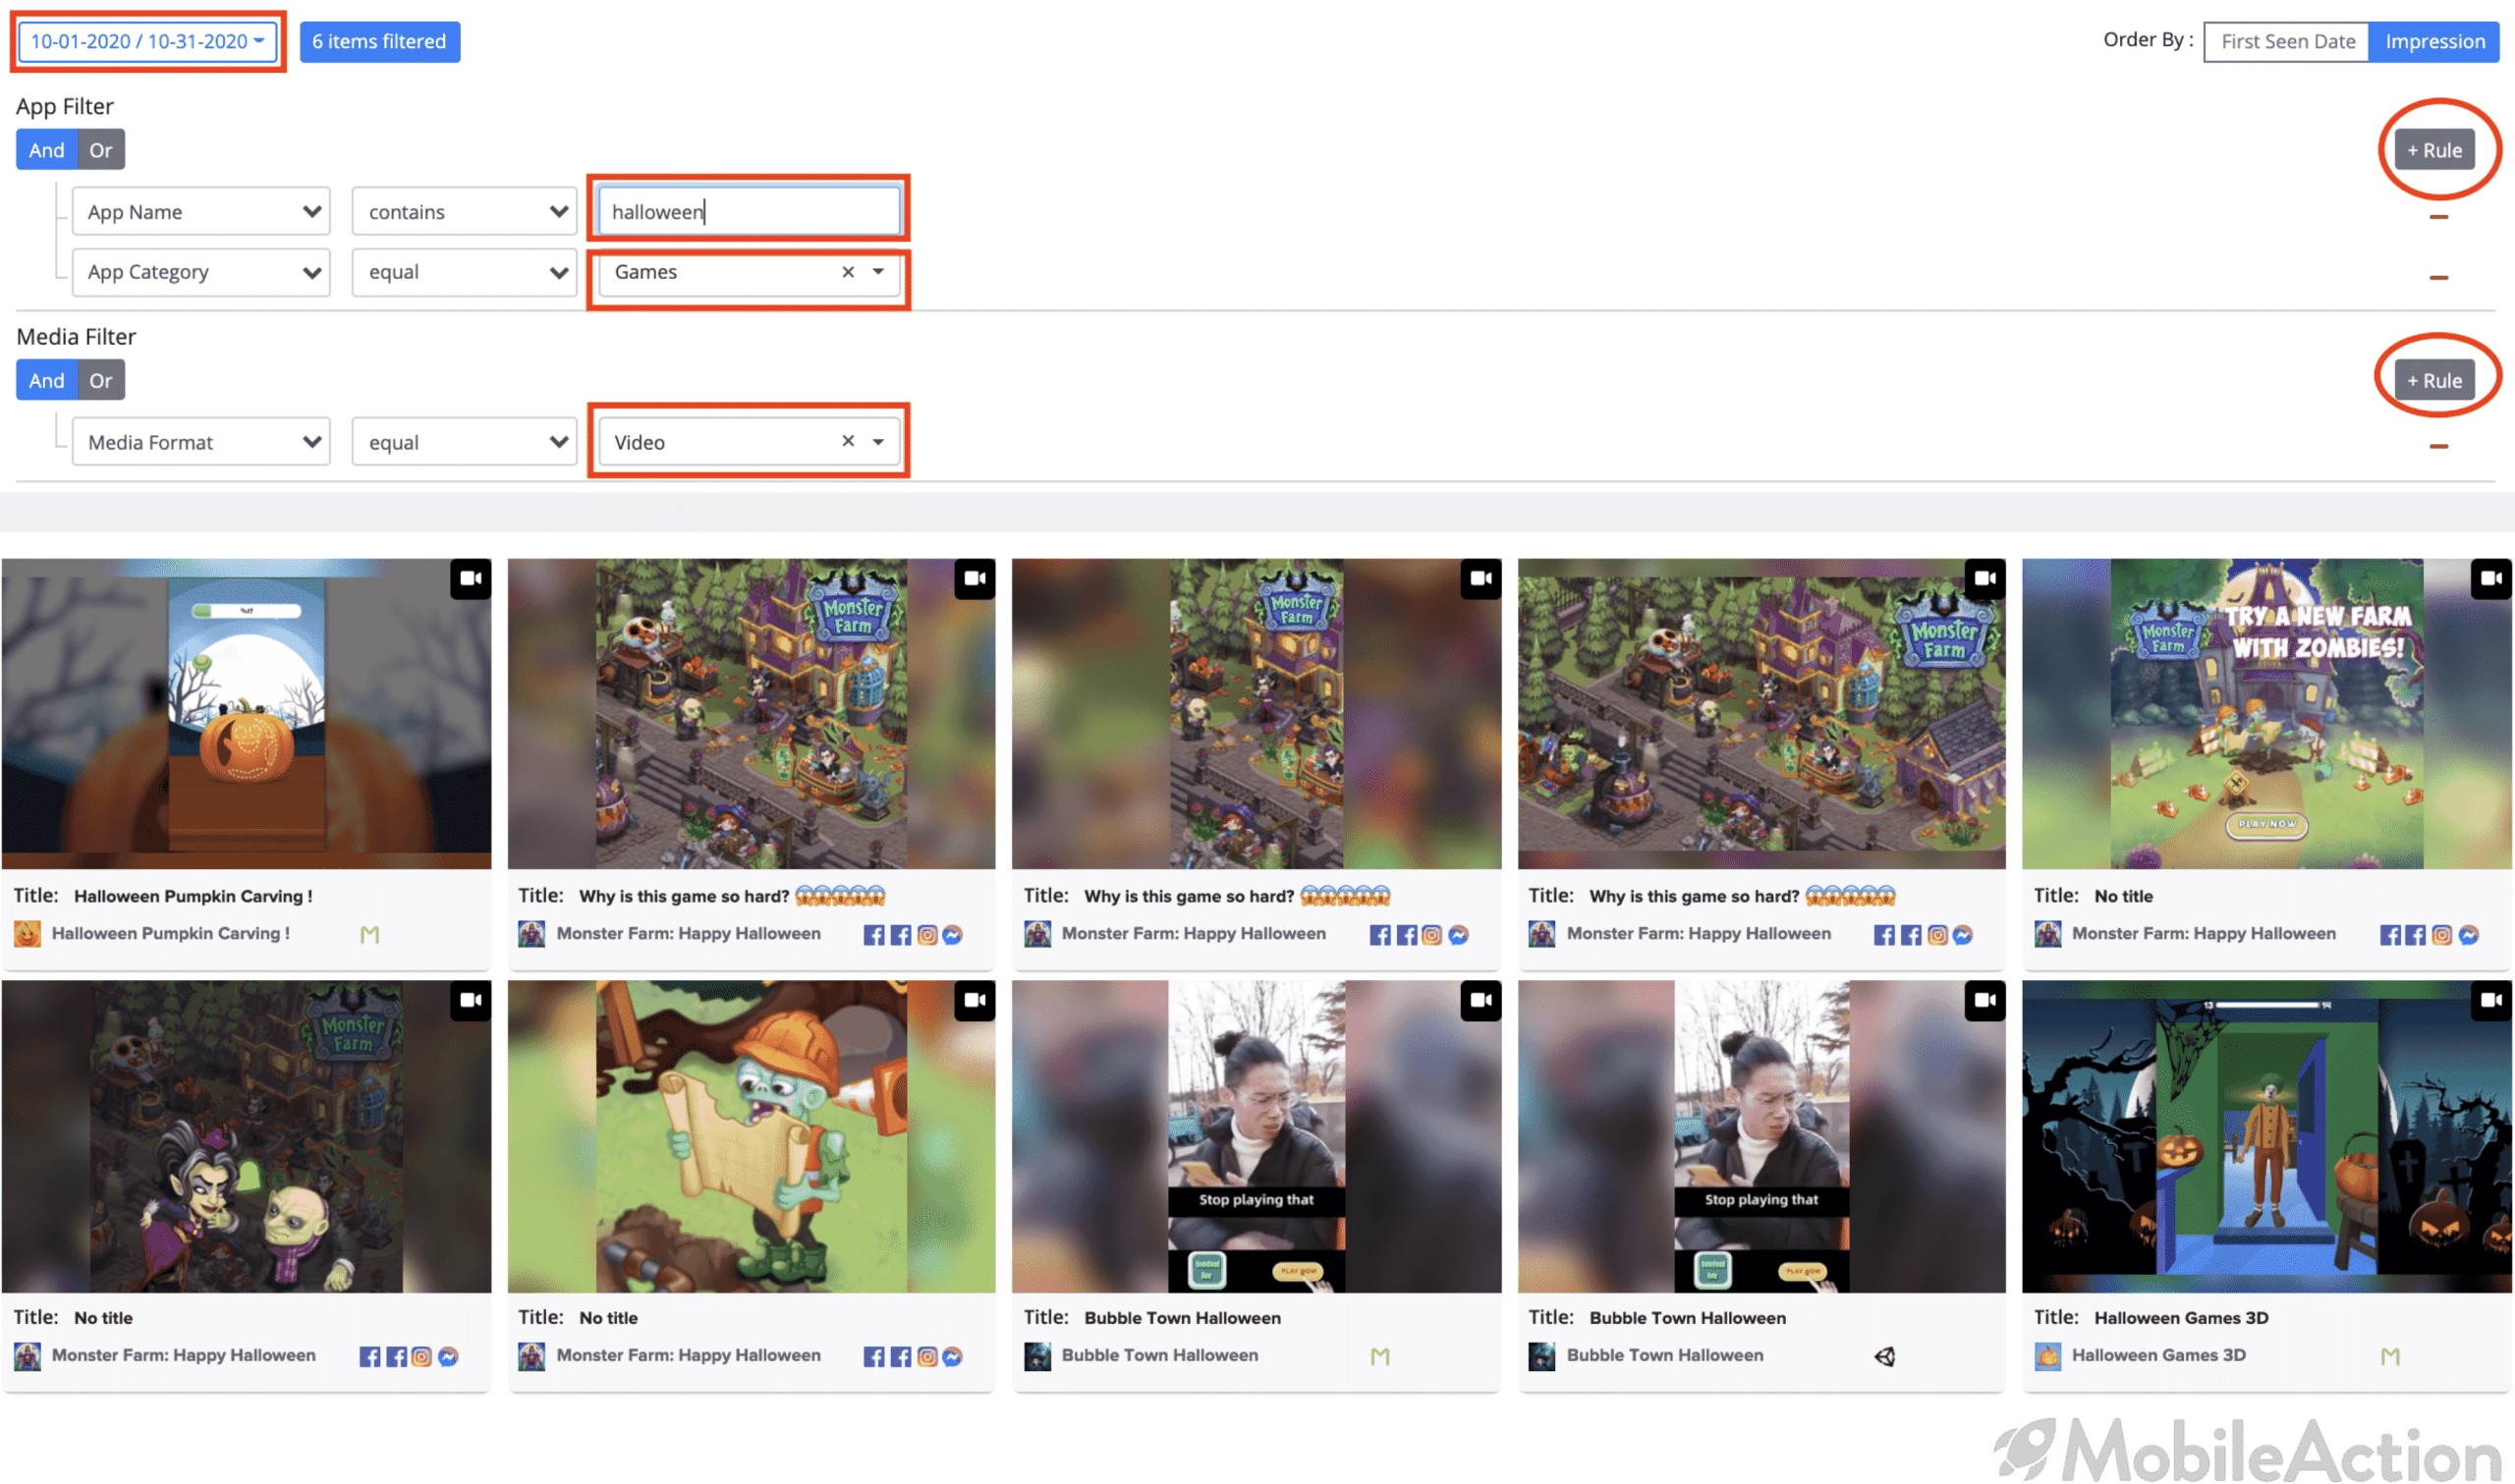Open the equal operator beside Media Format
The width and height of the screenshot is (2515, 1484).
point(464,442)
